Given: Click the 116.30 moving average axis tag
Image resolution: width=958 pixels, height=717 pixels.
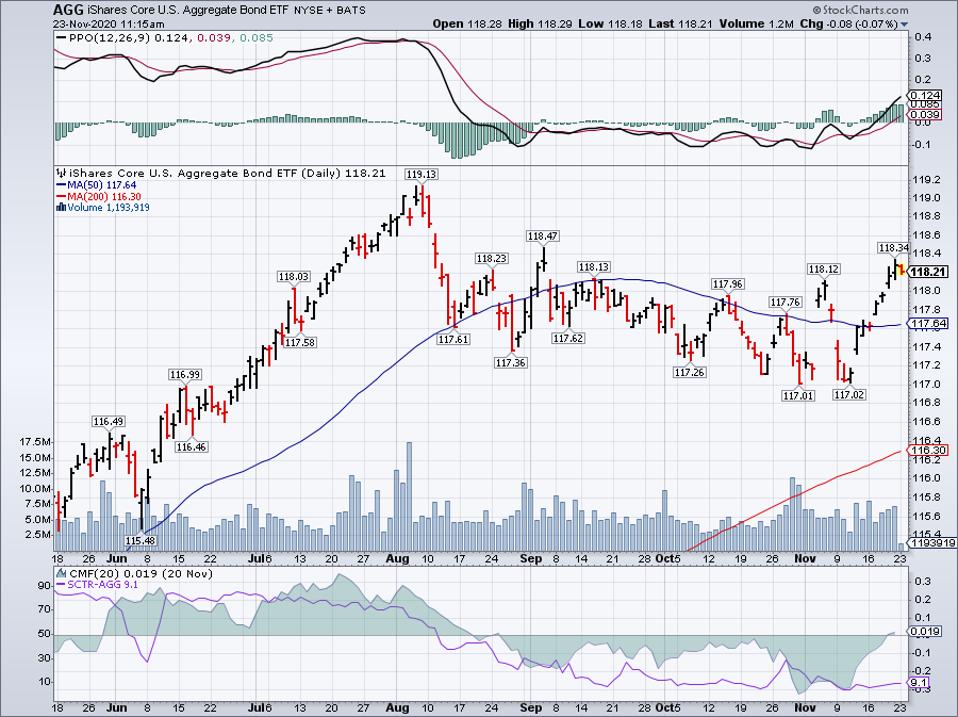Looking at the screenshot, I should coord(929,451).
